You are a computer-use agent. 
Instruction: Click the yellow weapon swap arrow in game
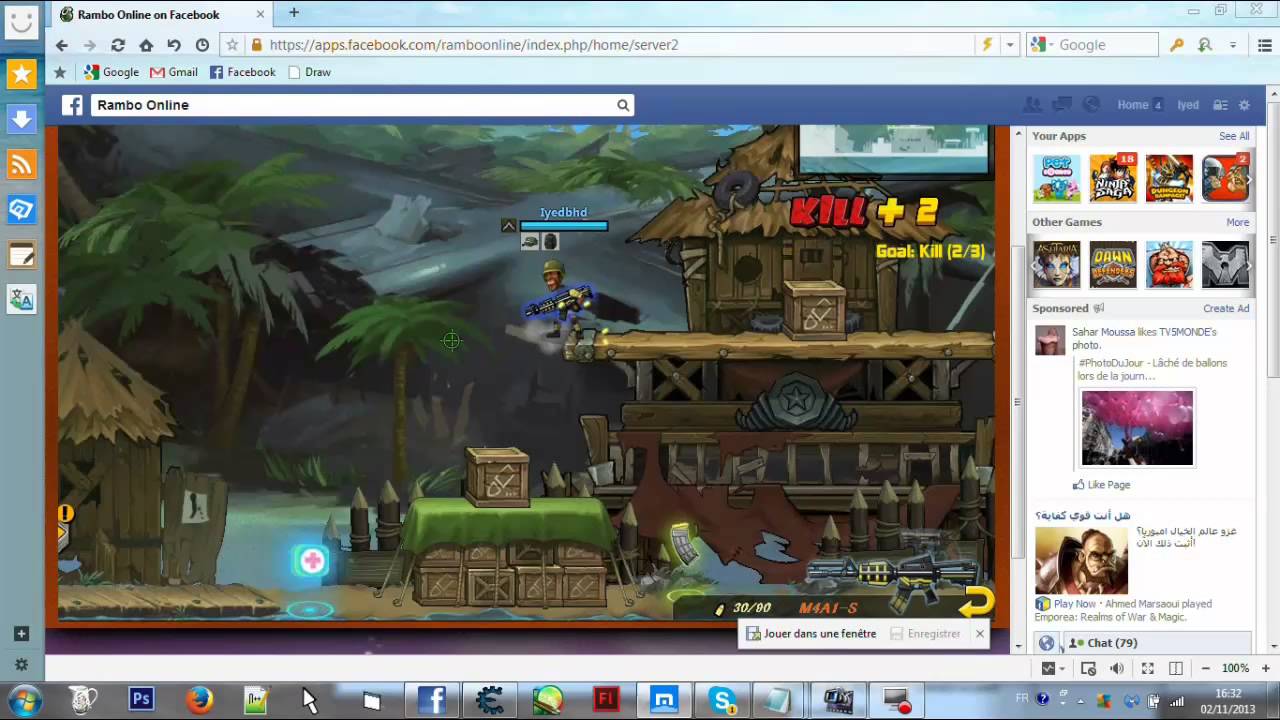pyautogui.click(x=977, y=601)
